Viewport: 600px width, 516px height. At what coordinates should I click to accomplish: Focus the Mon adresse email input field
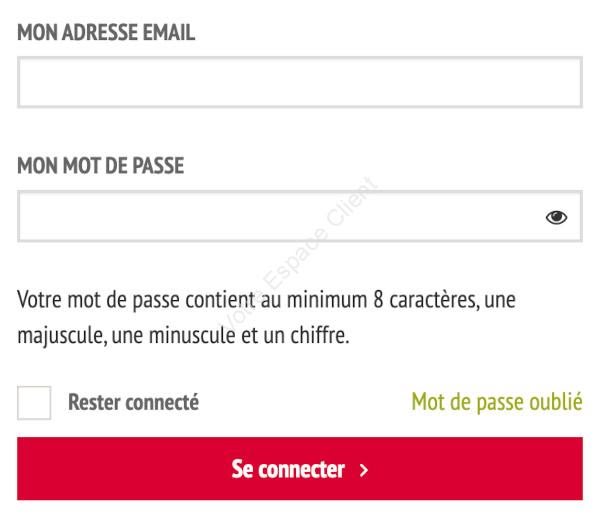tap(300, 82)
